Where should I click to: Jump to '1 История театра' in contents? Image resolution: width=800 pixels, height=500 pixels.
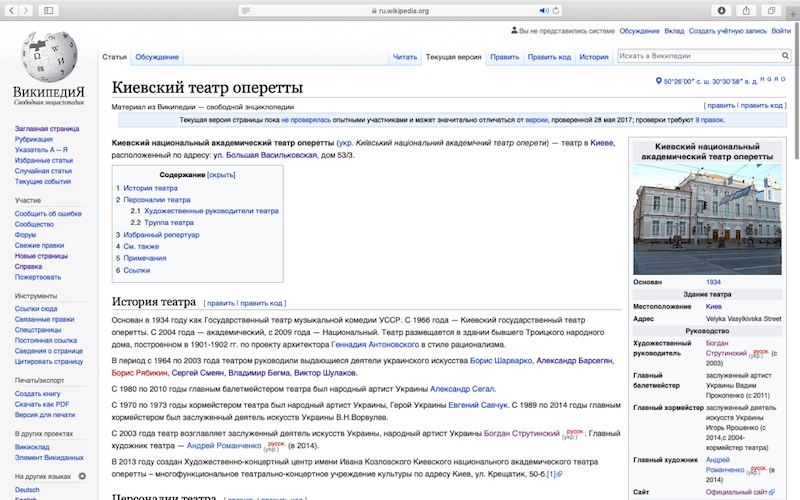click(x=146, y=188)
